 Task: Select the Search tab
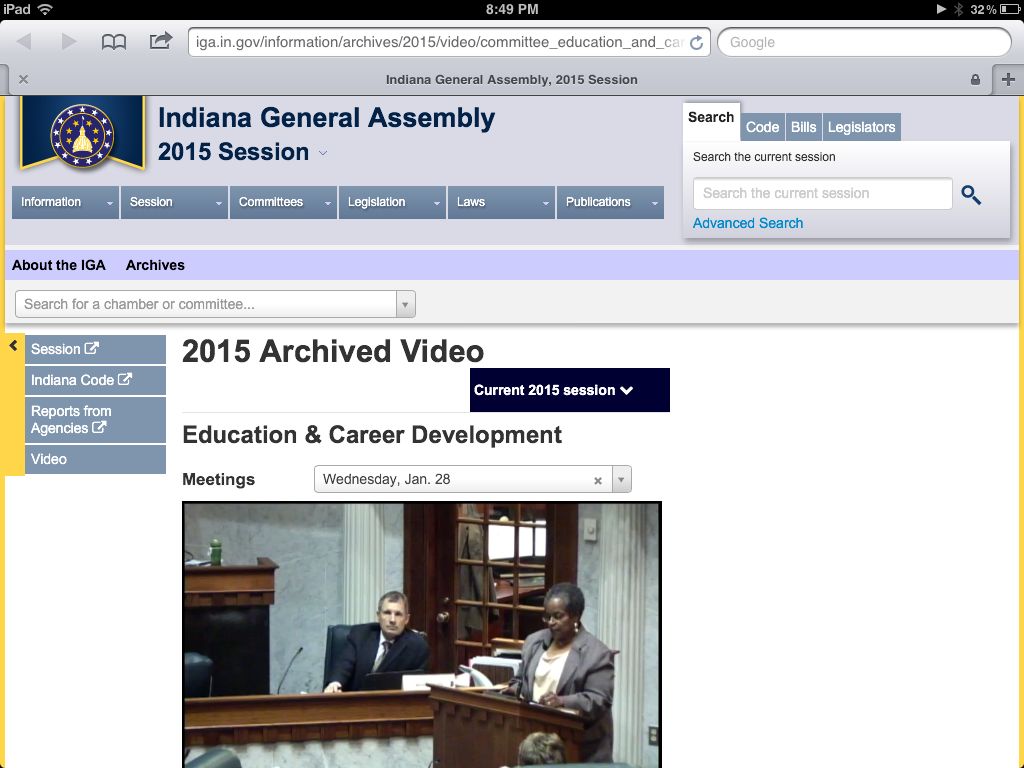pyautogui.click(x=711, y=118)
